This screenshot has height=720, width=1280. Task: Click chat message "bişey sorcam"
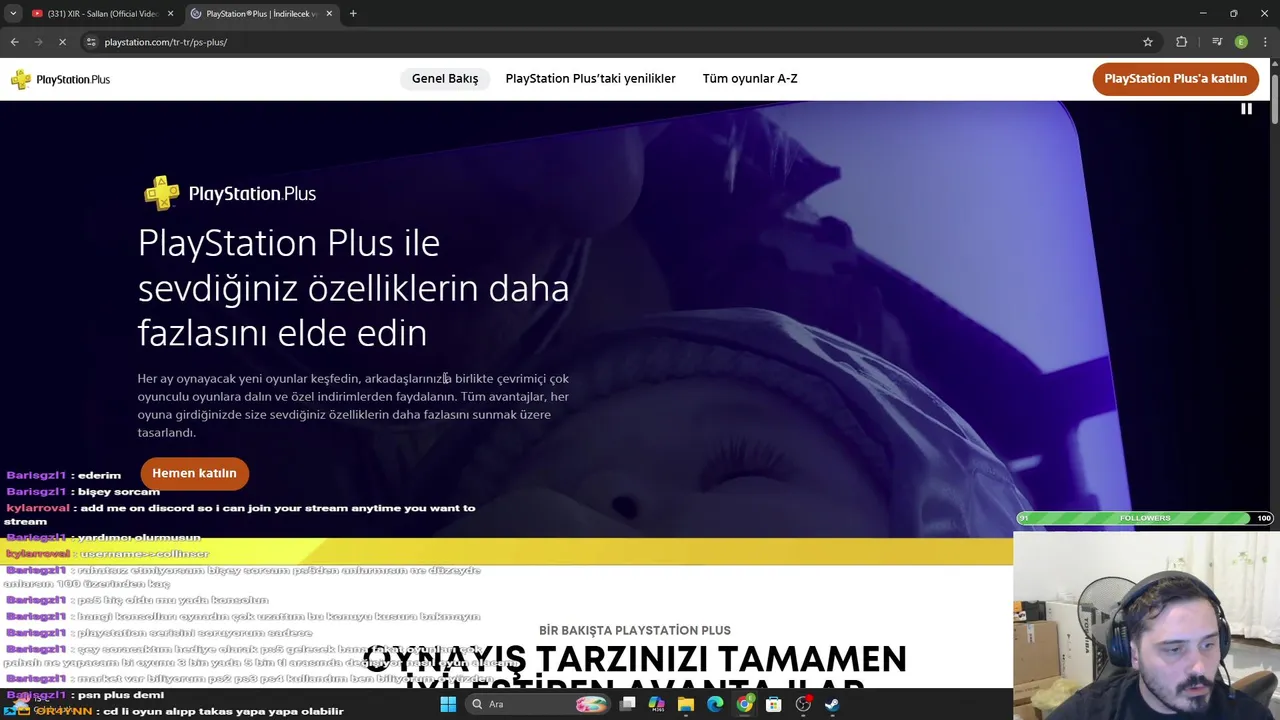click(119, 491)
